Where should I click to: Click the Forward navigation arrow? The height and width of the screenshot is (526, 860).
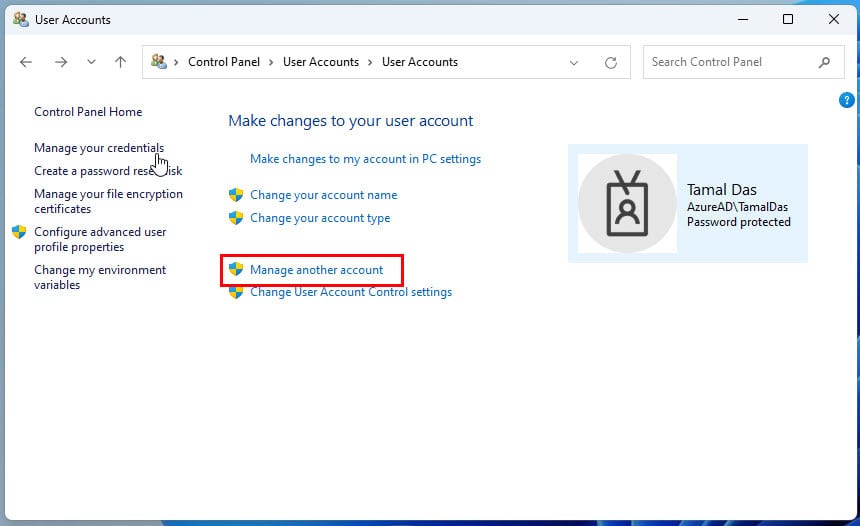61,62
